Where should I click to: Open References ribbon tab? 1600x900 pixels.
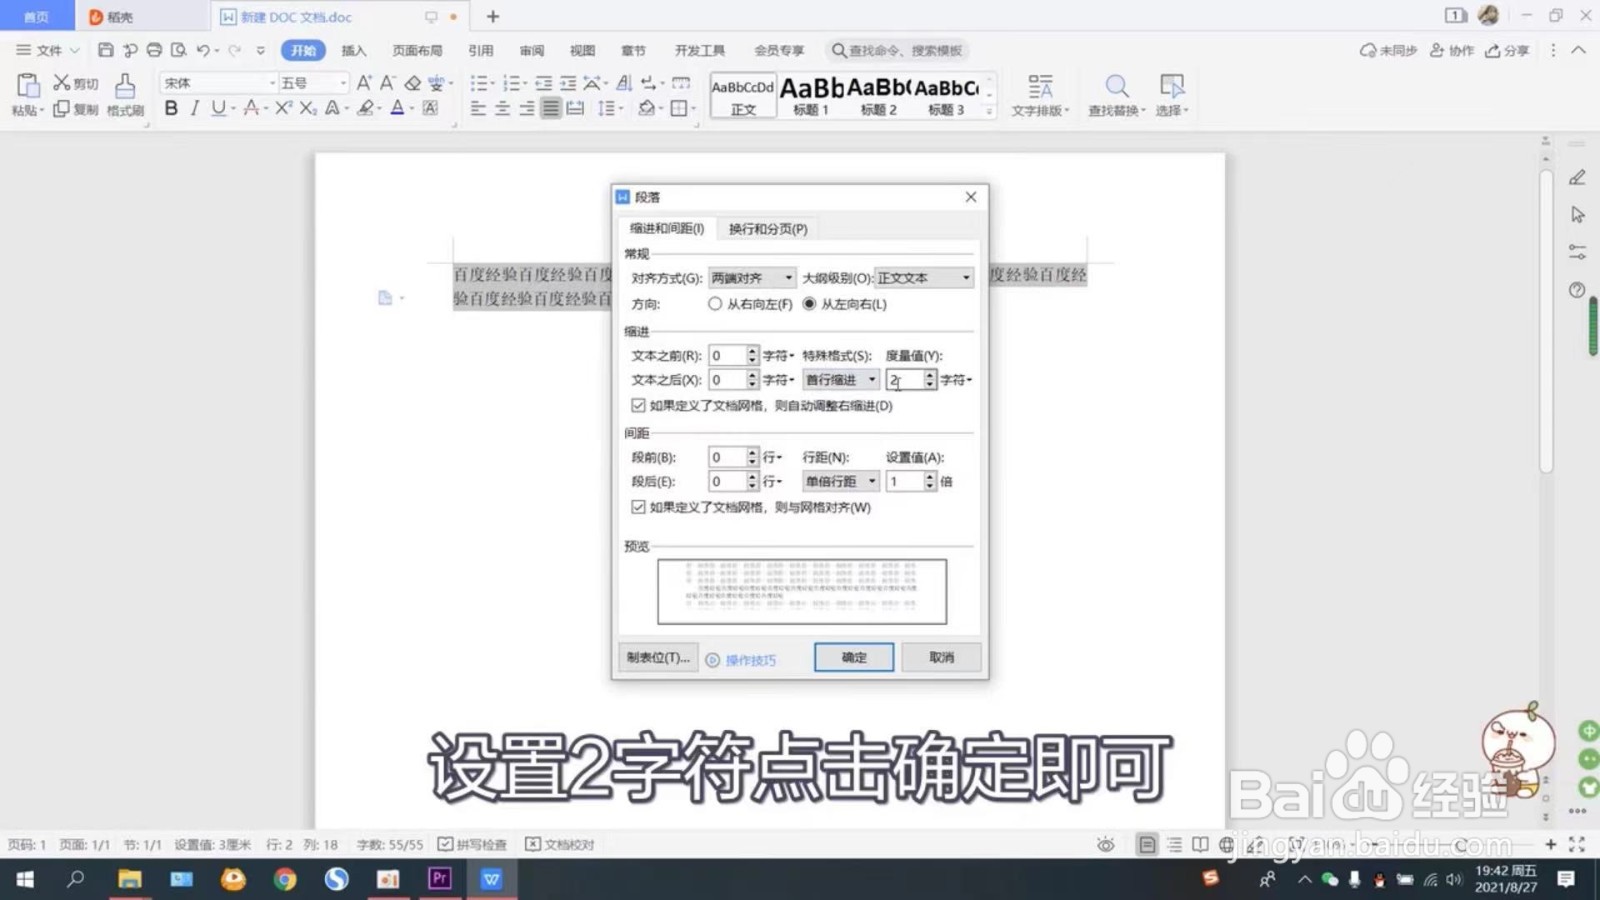click(x=481, y=50)
